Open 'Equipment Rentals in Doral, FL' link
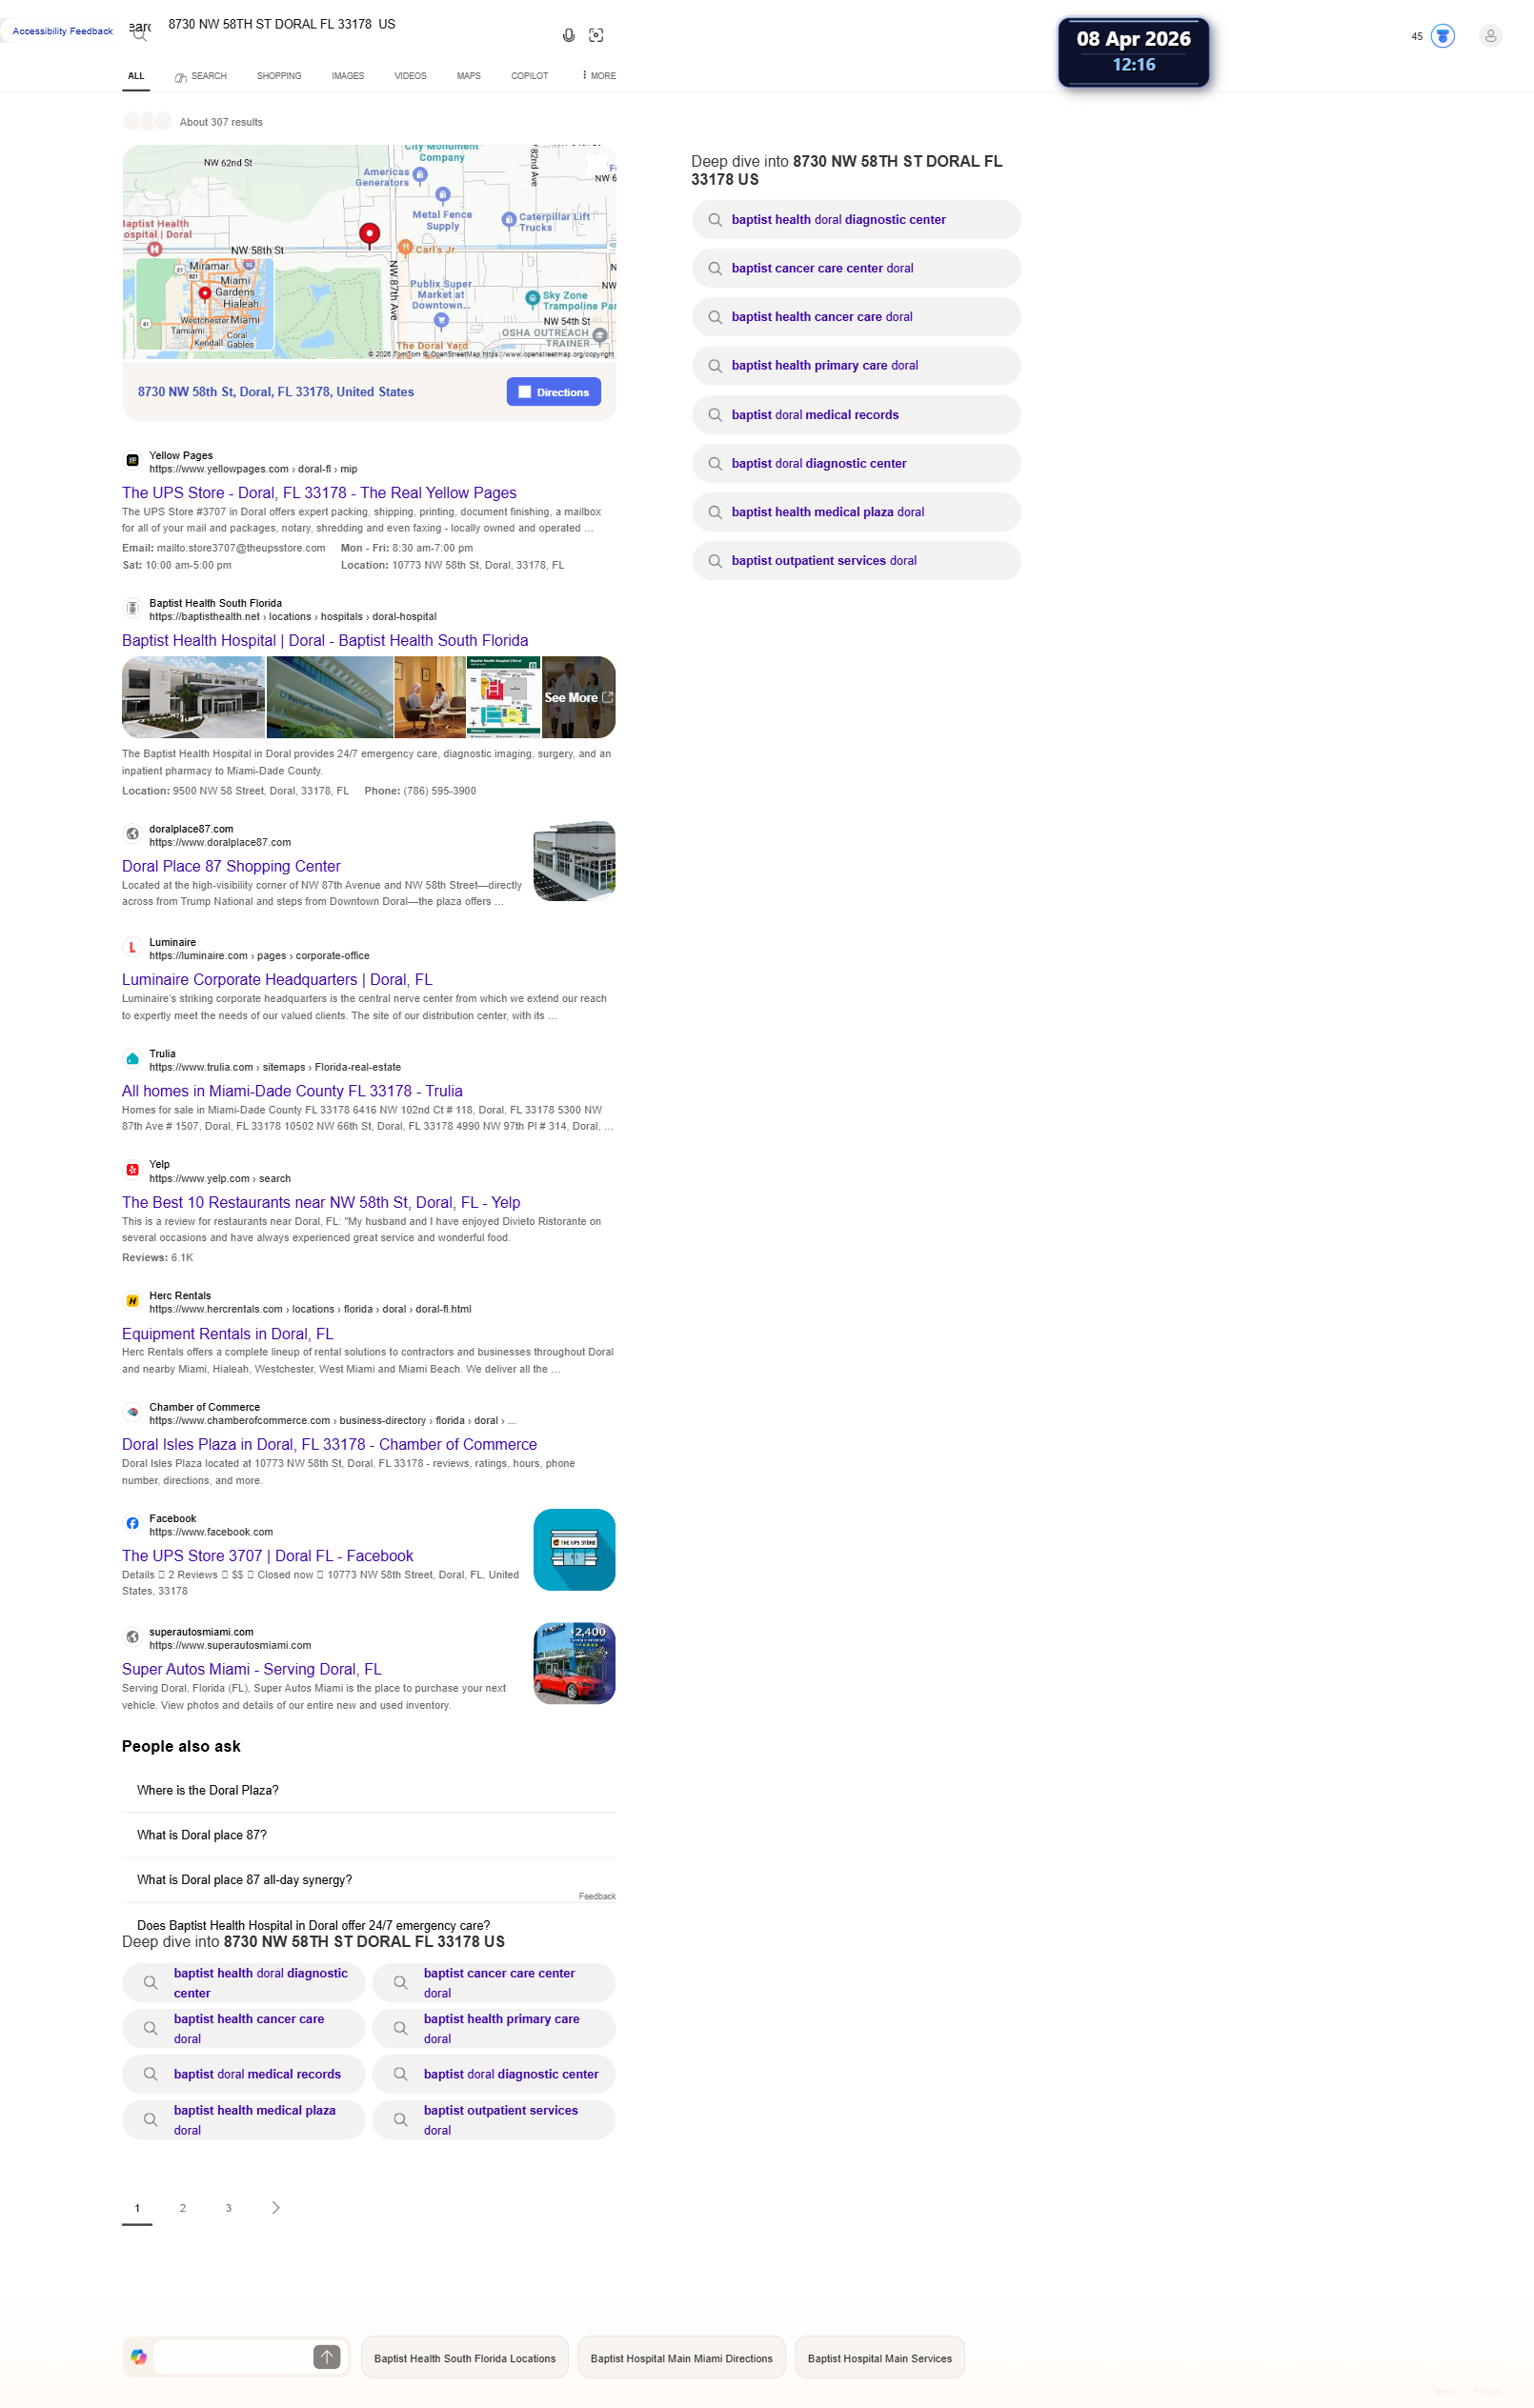 tap(228, 1334)
